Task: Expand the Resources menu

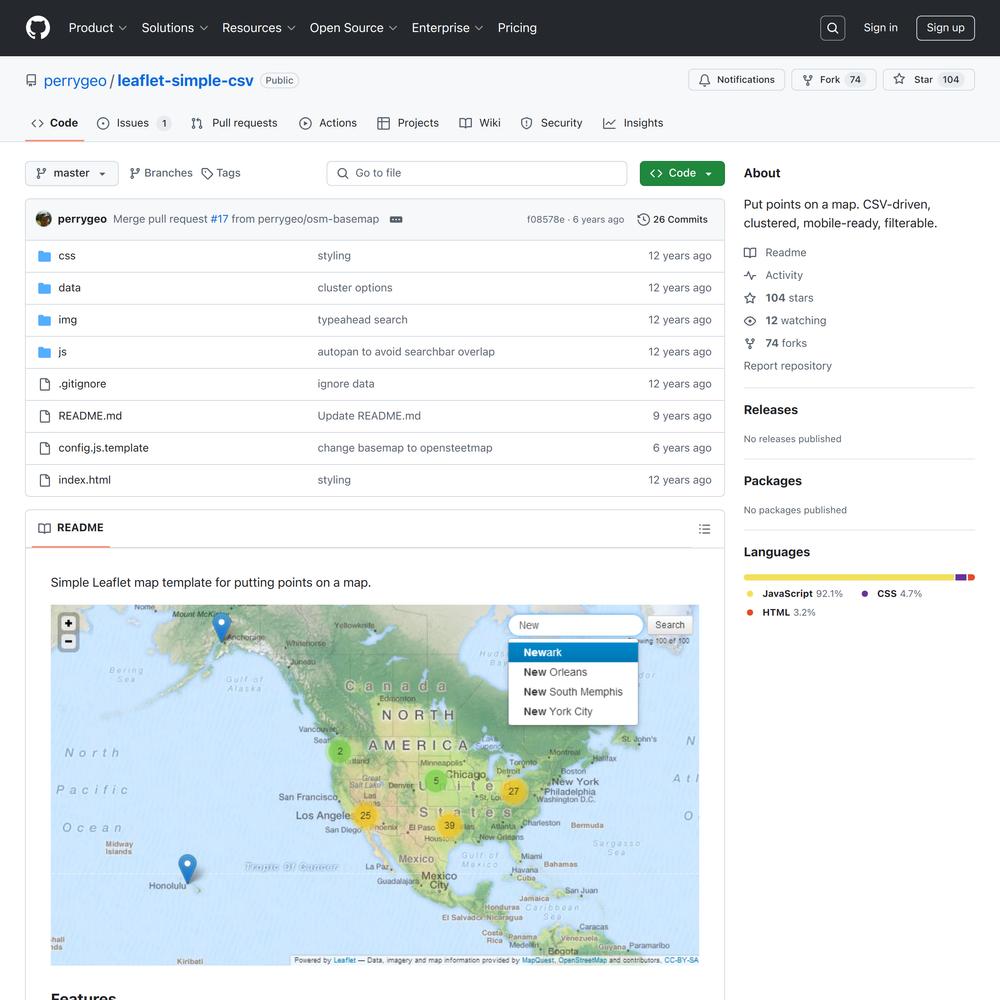Action: (x=258, y=28)
